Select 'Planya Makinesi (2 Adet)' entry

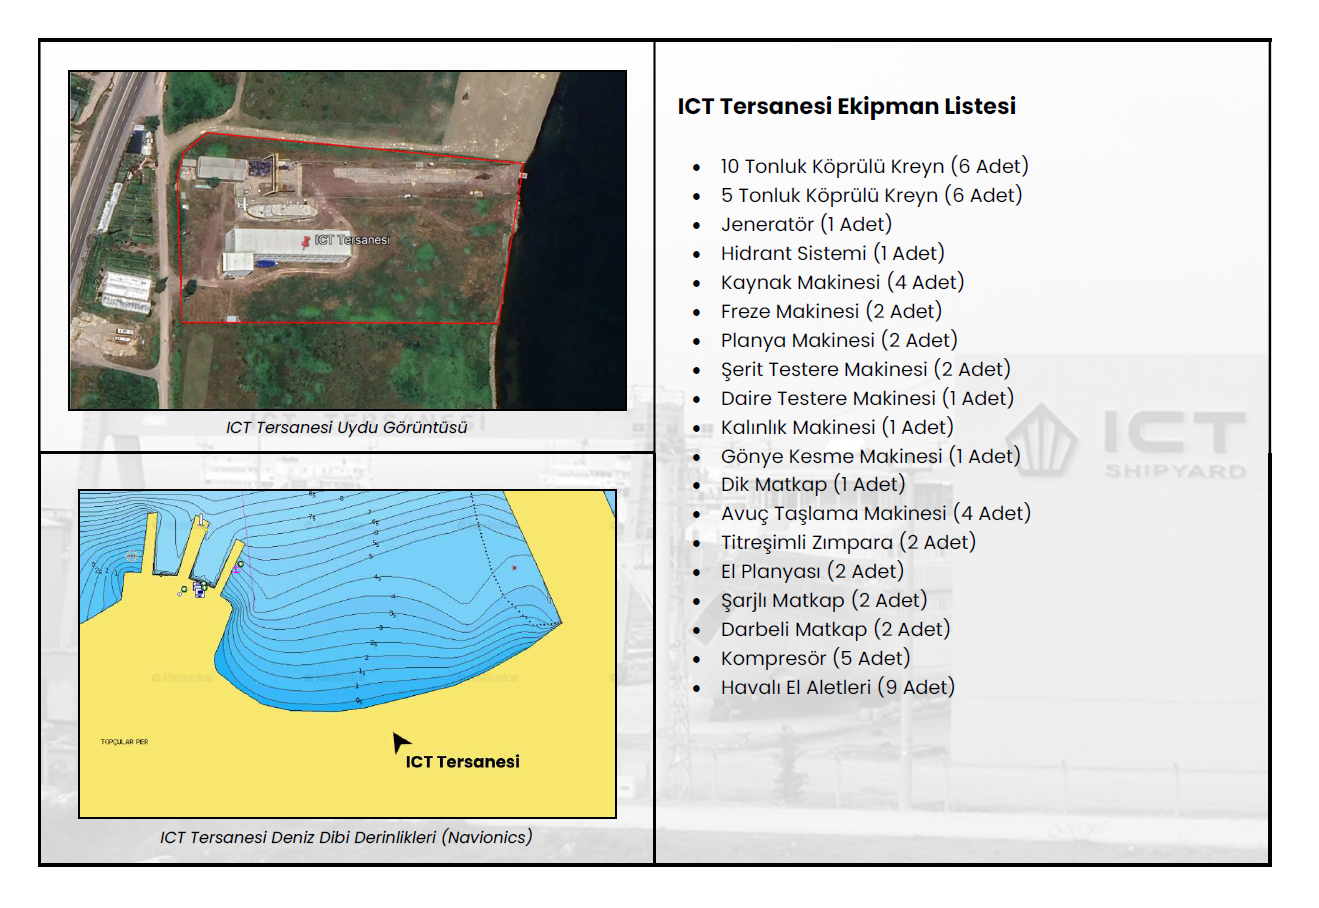(x=839, y=340)
